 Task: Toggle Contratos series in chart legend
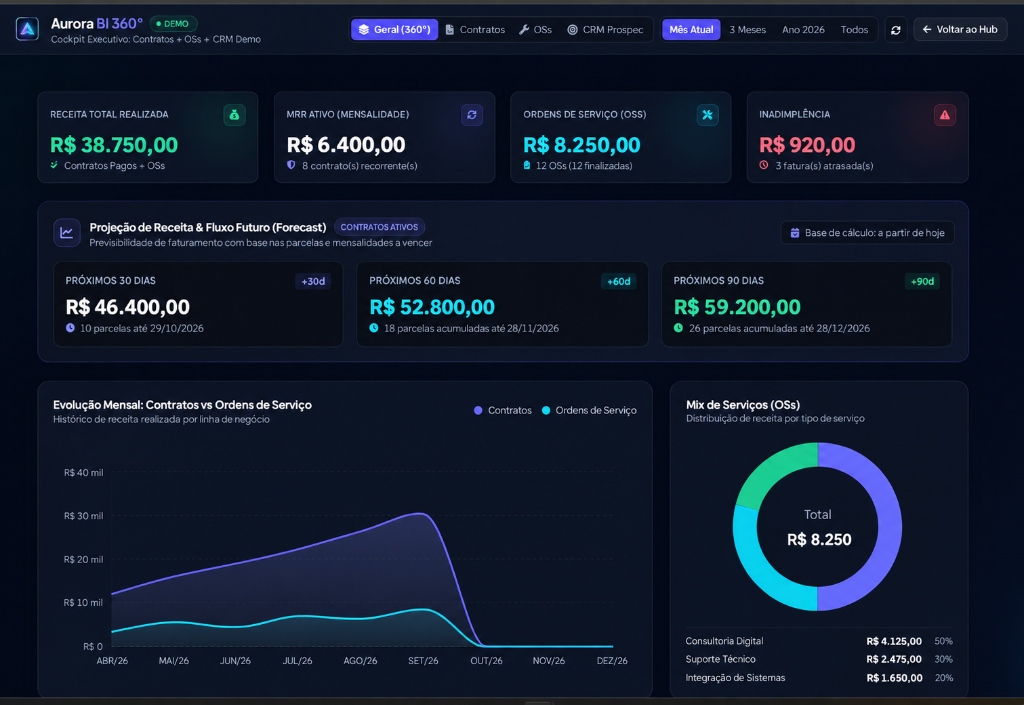coord(503,410)
